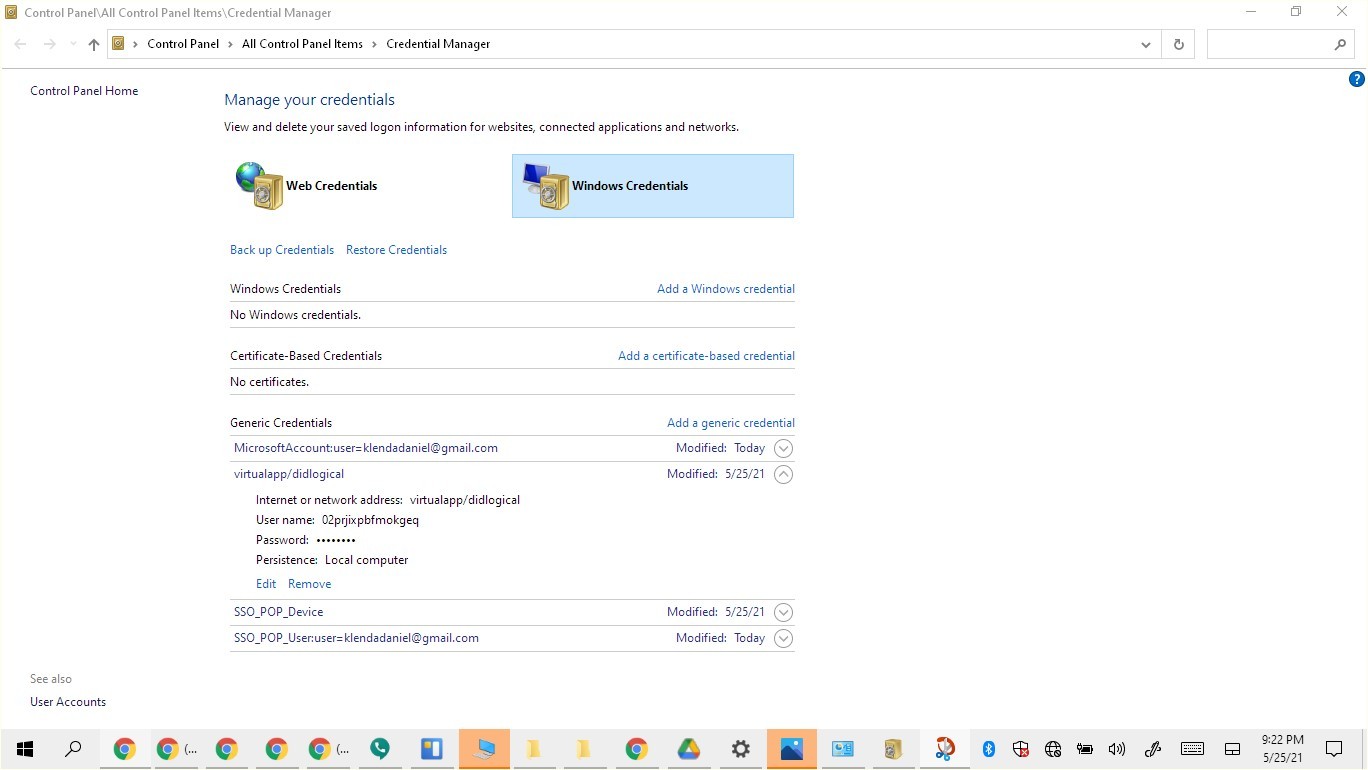Go up one level with the up arrow
Image resolution: width=1368 pixels, height=770 pixels.
pos(94,44)
